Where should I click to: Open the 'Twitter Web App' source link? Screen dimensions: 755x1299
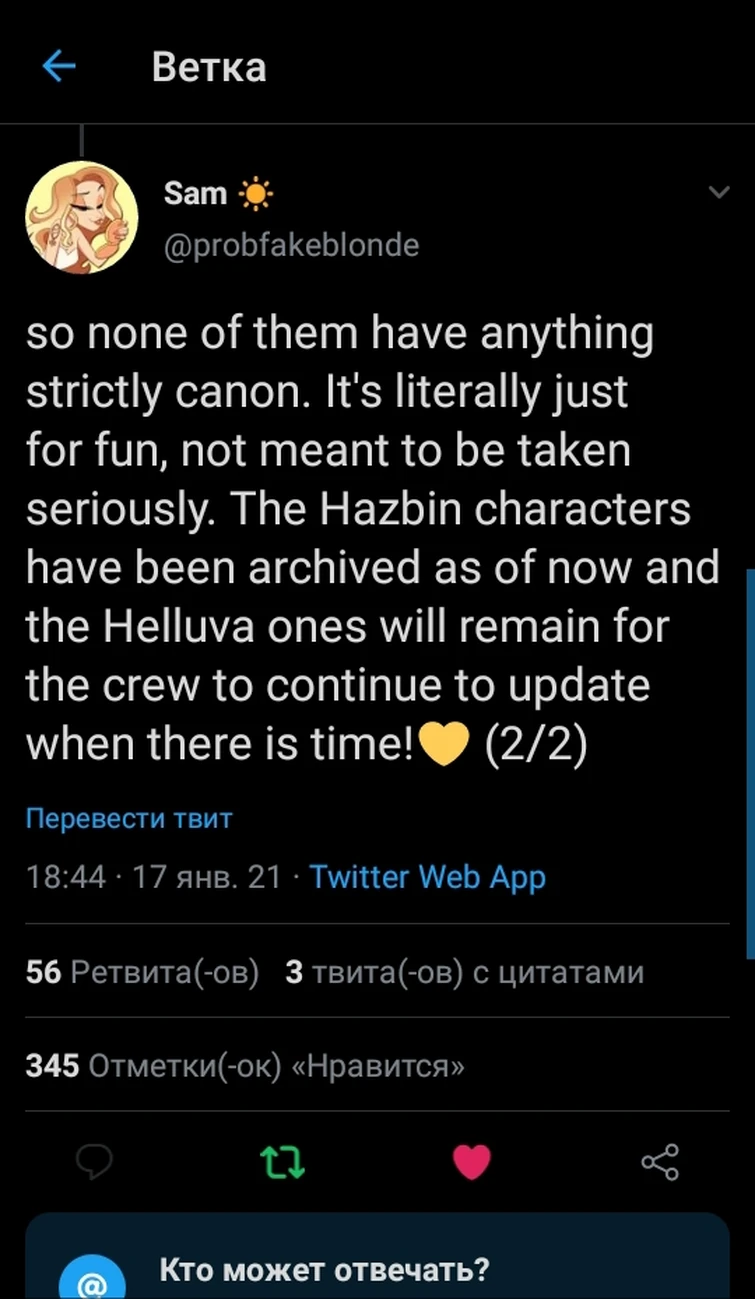point(428,877)
